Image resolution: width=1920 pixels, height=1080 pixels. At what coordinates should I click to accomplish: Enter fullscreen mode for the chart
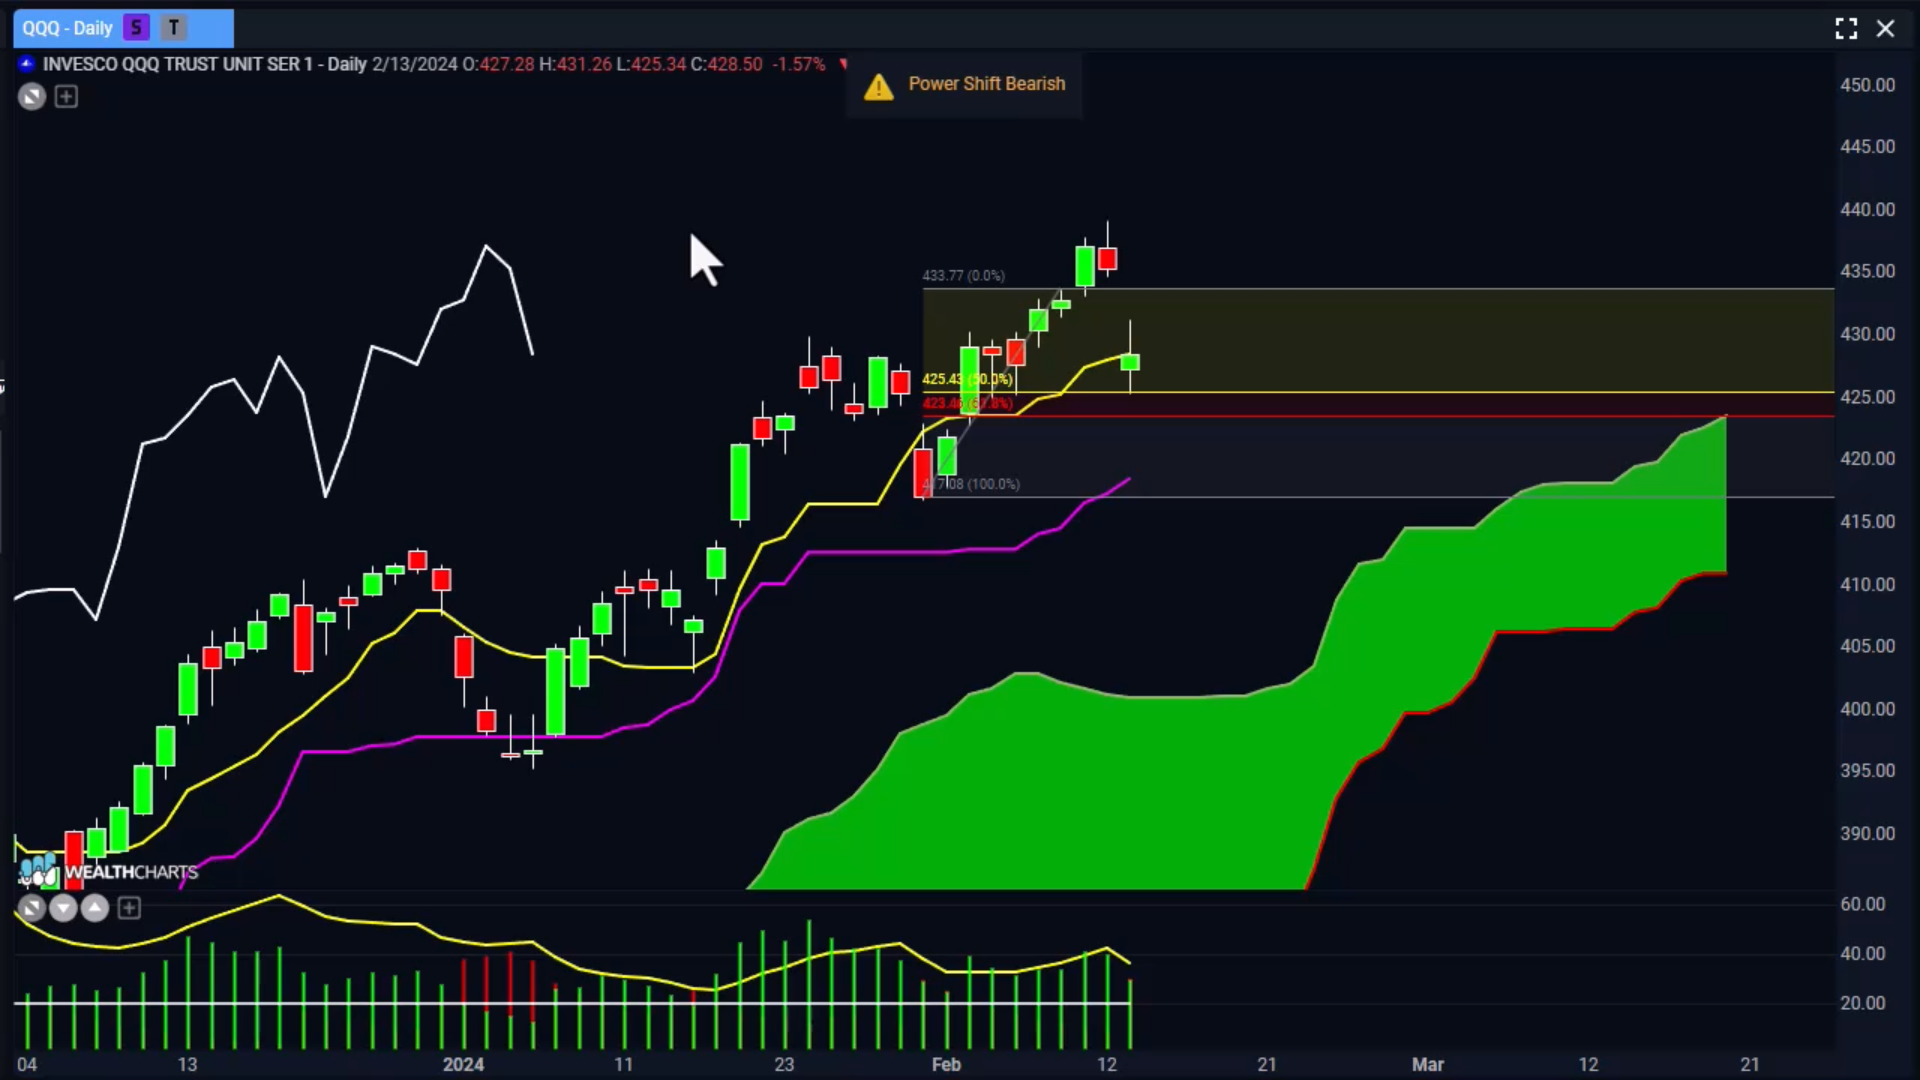(1846, 28)
